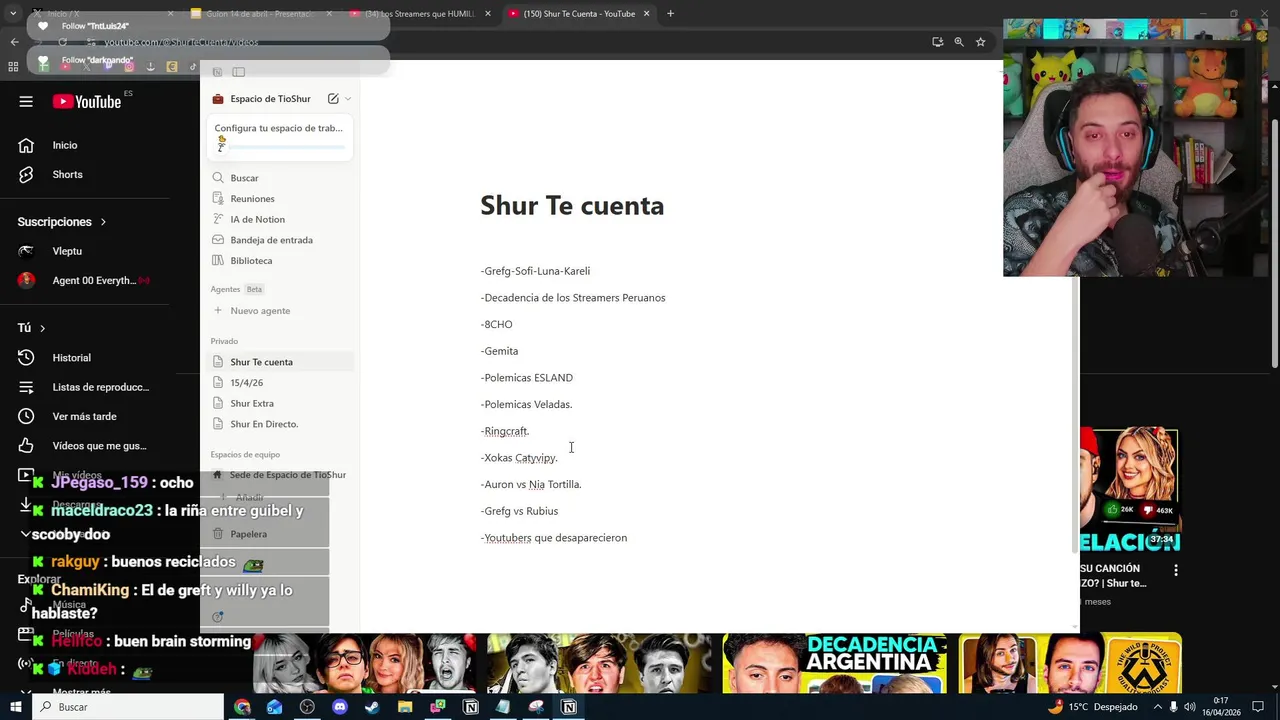Image resolution: width=1280 pixels, height=720 pixels.
Task: Open the 15/4/26 Notion page
Action: 280,383
